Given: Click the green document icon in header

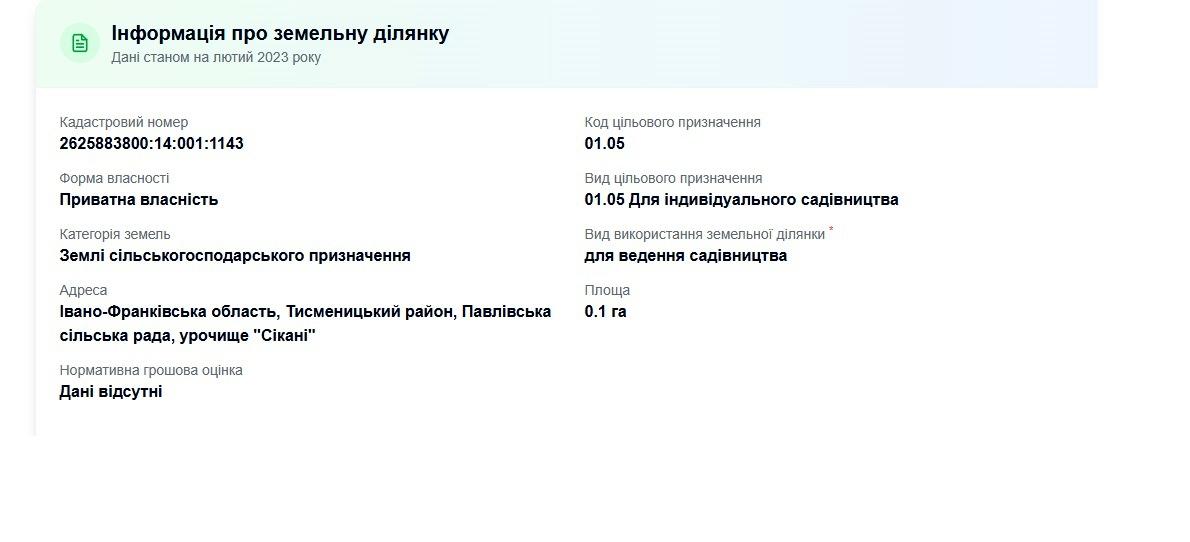Looking at the screenshot, I should pyautogui.click(x=80, y=43).
